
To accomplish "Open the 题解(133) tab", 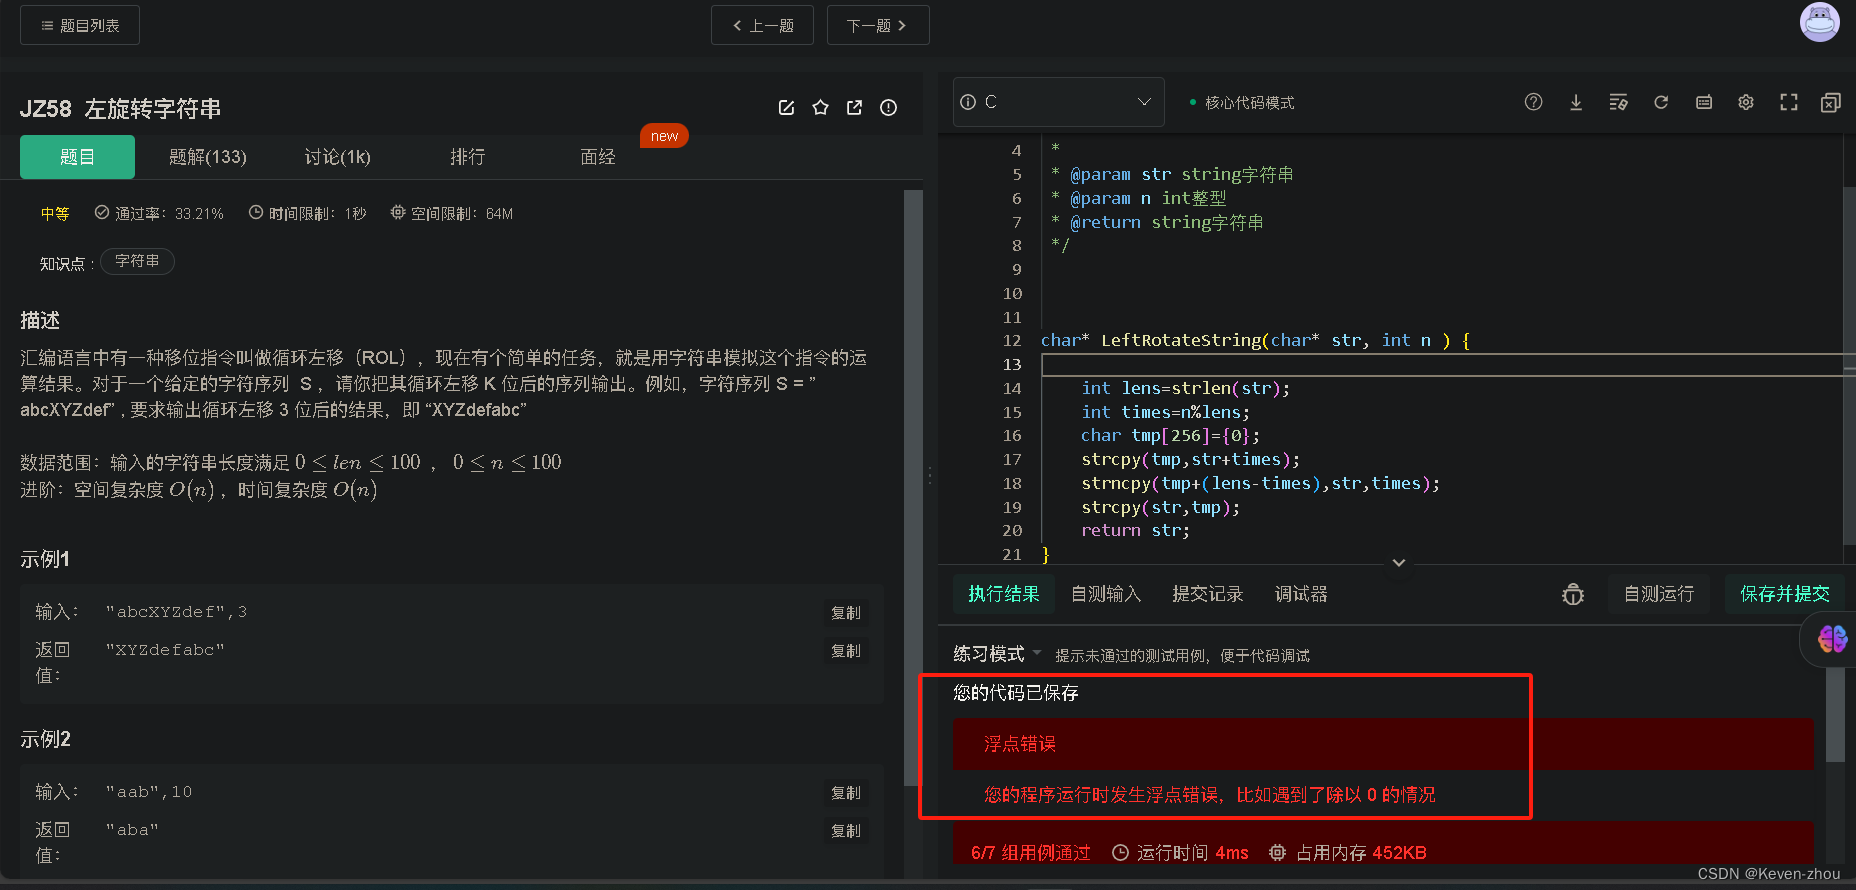I will click(207, 157).
